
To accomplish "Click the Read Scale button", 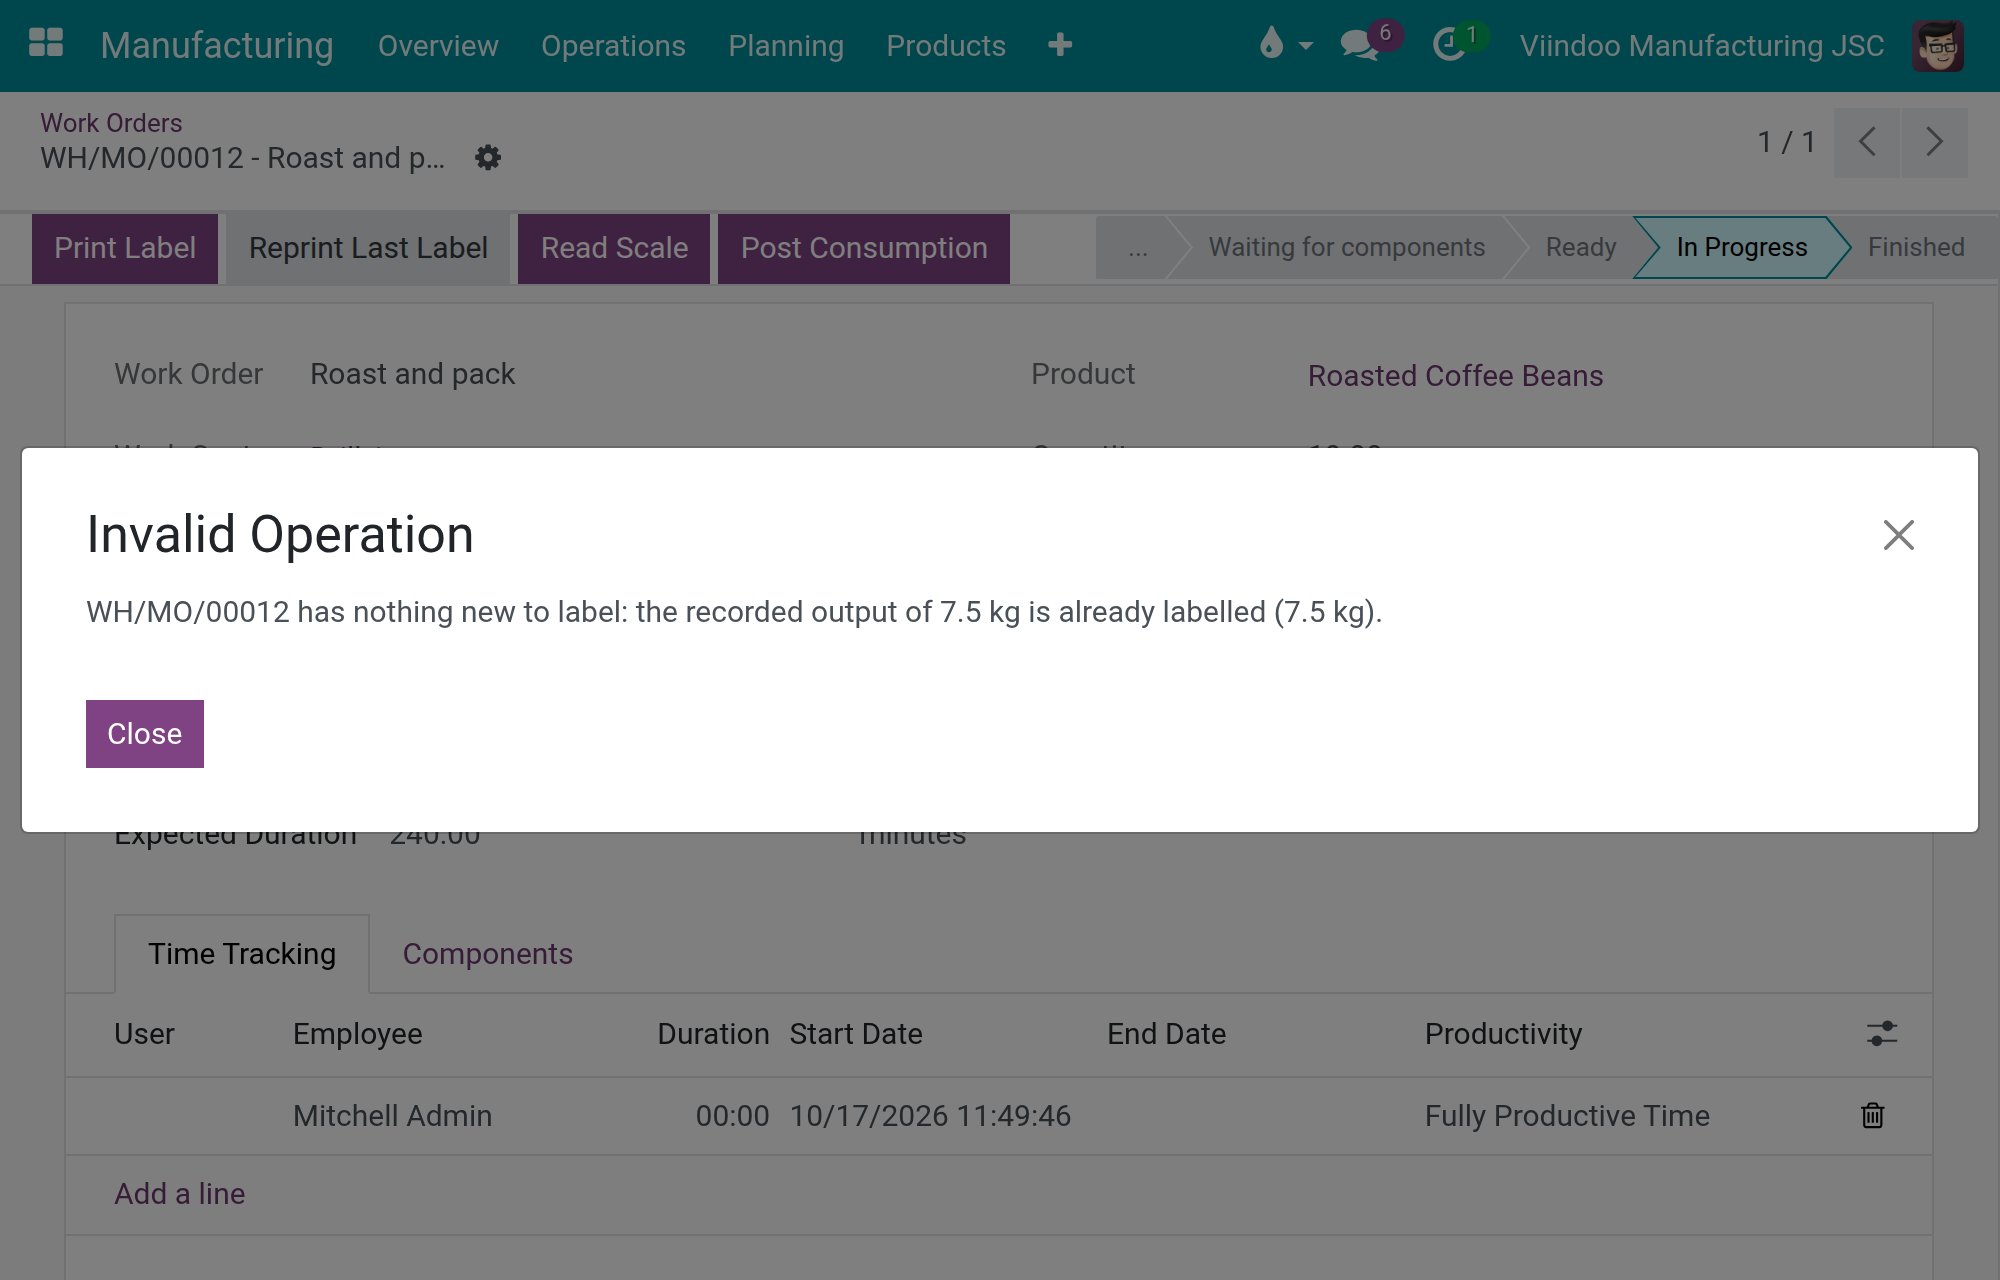I will tap(614, 248).
